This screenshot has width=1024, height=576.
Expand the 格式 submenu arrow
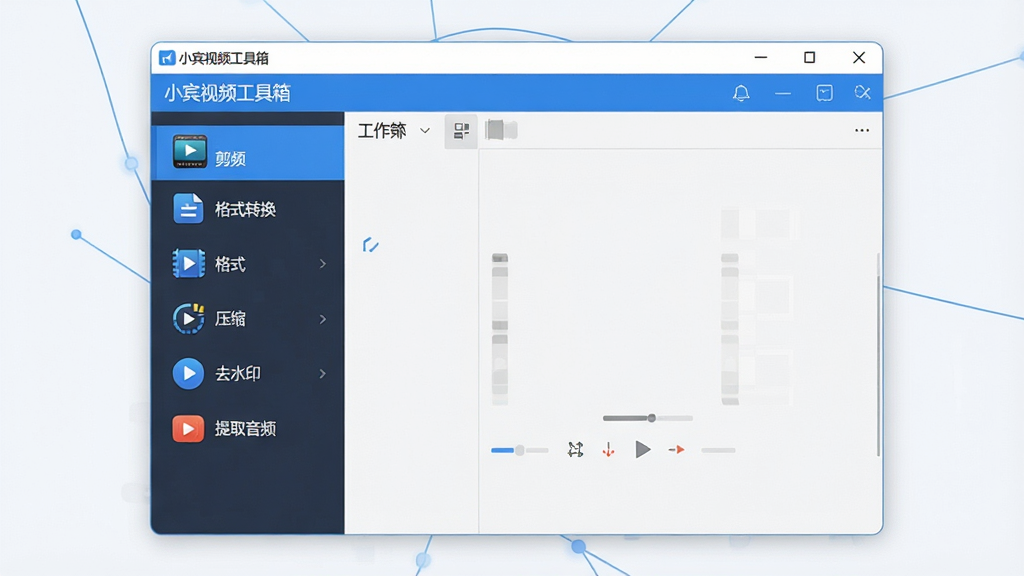[x=323, y=264]
